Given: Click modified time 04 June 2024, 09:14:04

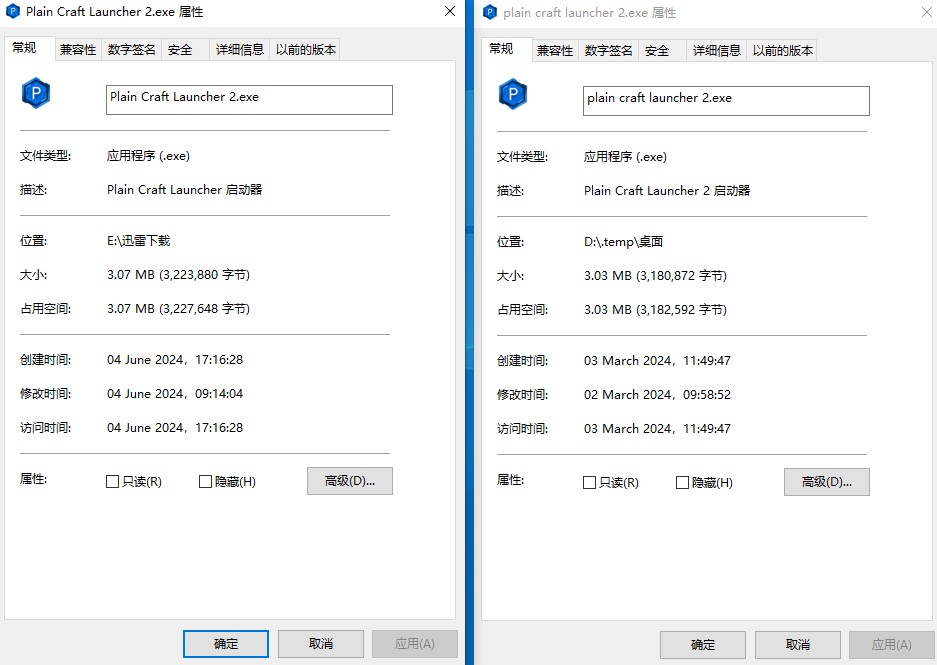Looking at the screenshot, I should [175, 394].
